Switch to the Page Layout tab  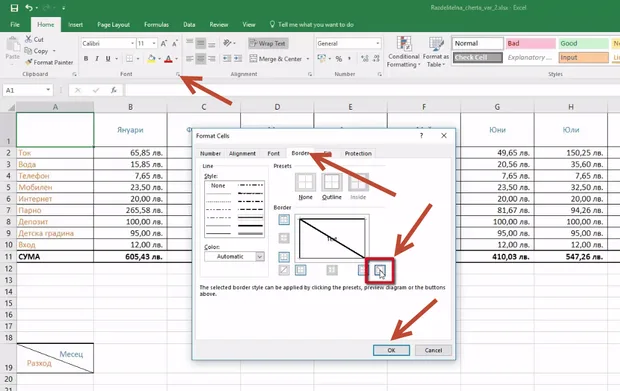(x=113, y=25)
